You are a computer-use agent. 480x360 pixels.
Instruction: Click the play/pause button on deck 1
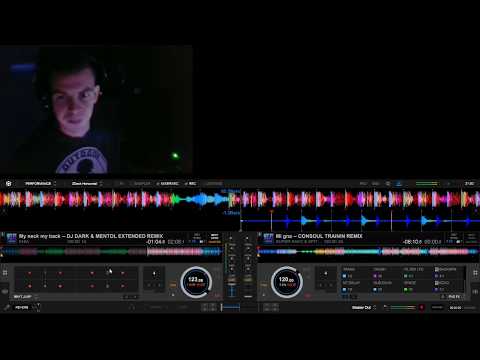(173, 295)
